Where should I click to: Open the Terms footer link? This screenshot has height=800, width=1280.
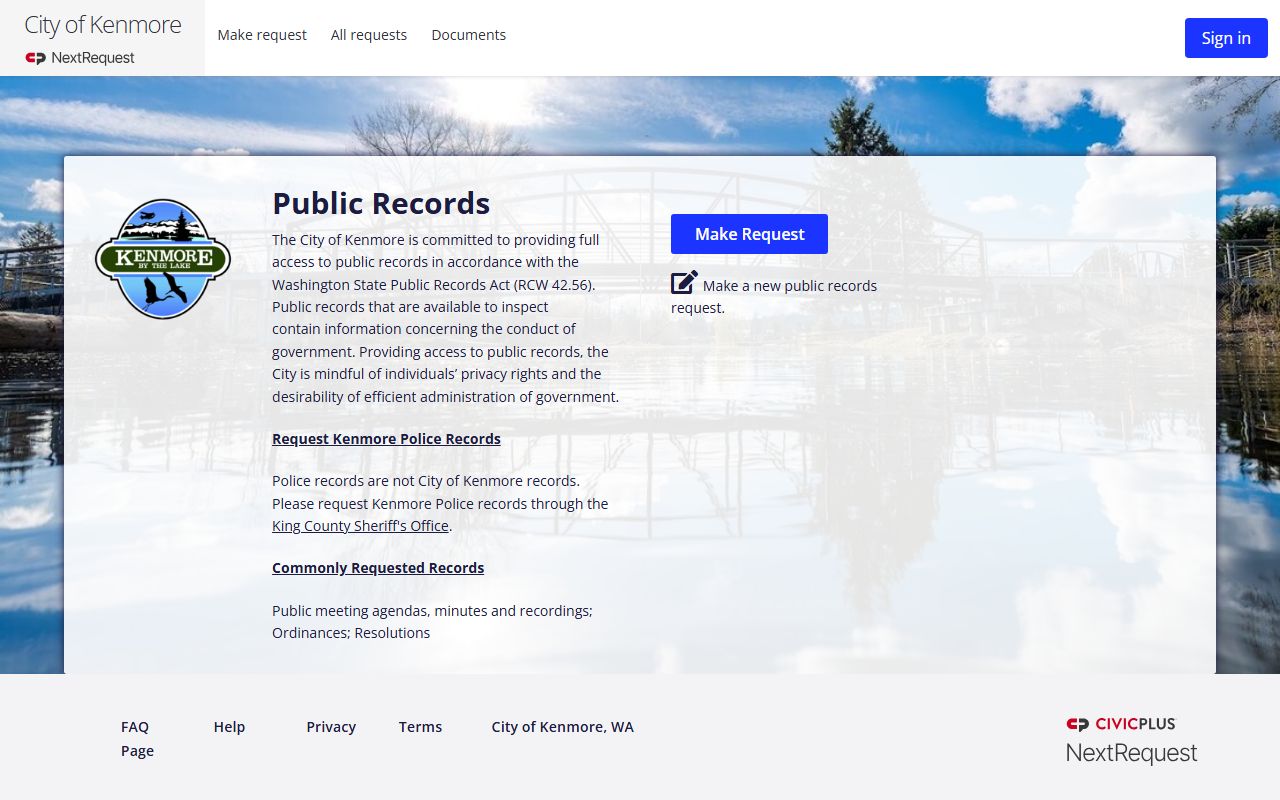[x=420, y=727]
